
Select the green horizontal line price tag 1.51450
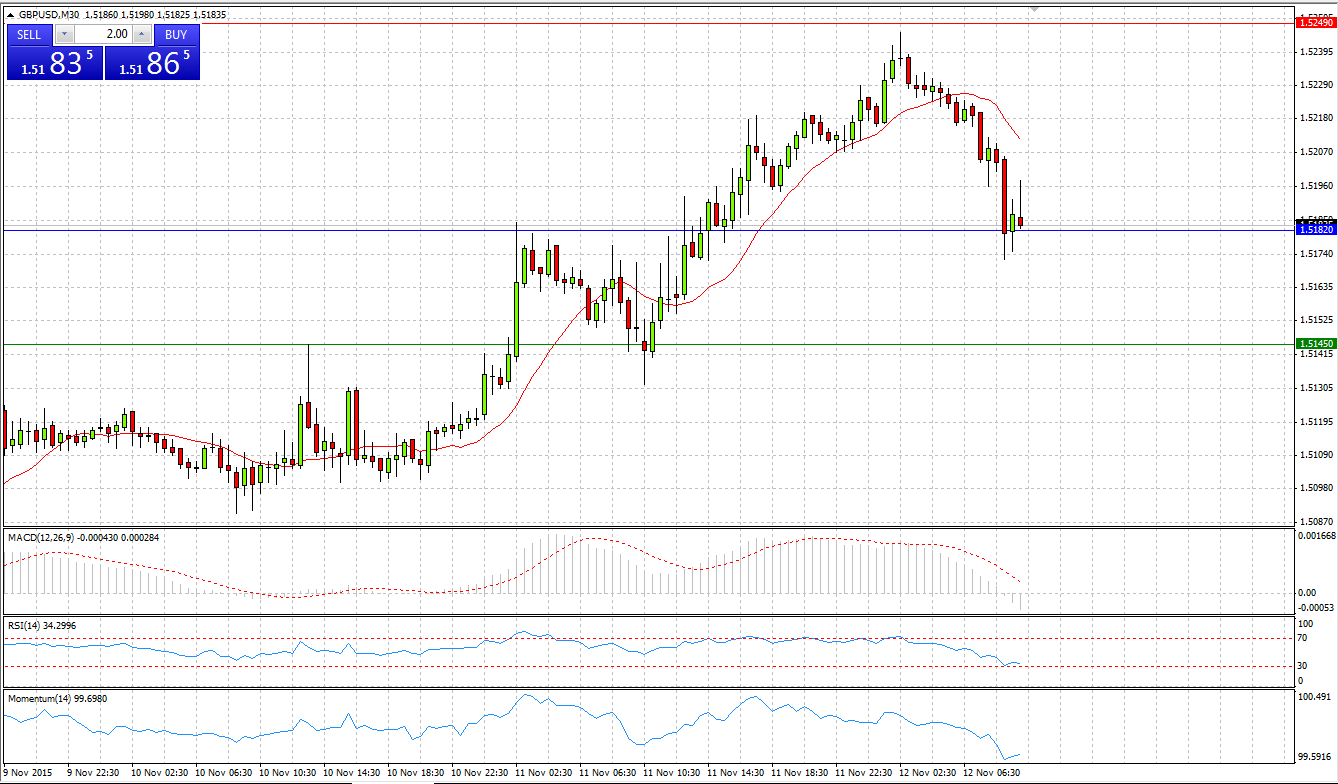[x=1315, y=343]
